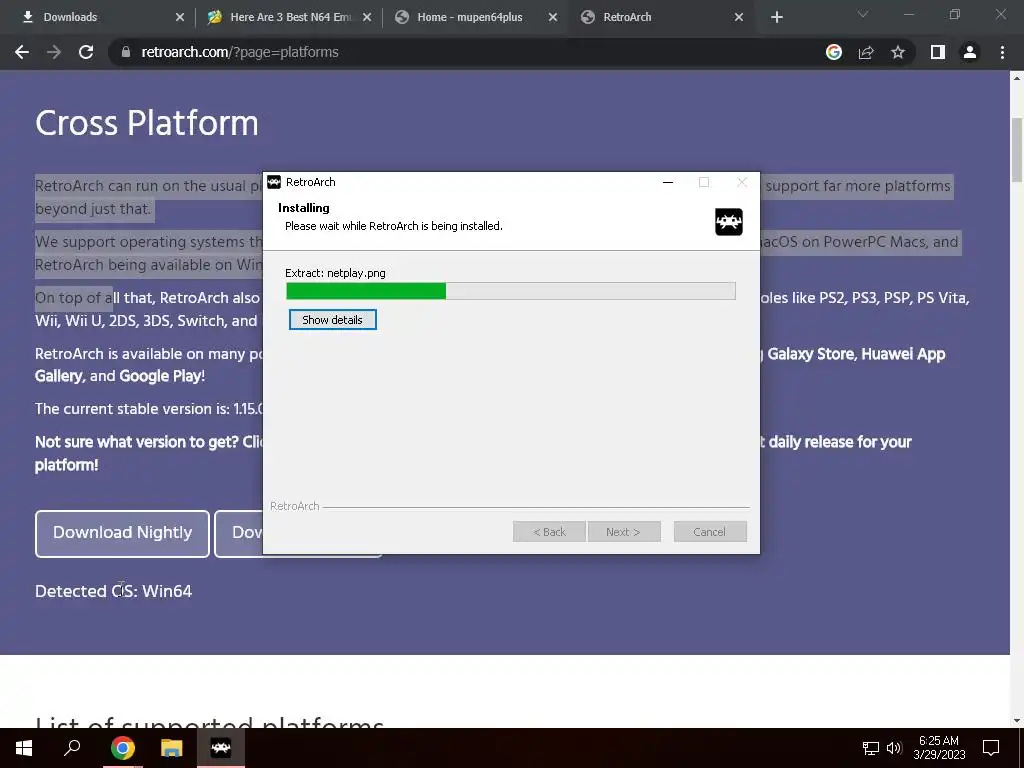Click the page vertical scrollbar thumb
This screenshot has width=1024, height=768.
click(1017, 150)
